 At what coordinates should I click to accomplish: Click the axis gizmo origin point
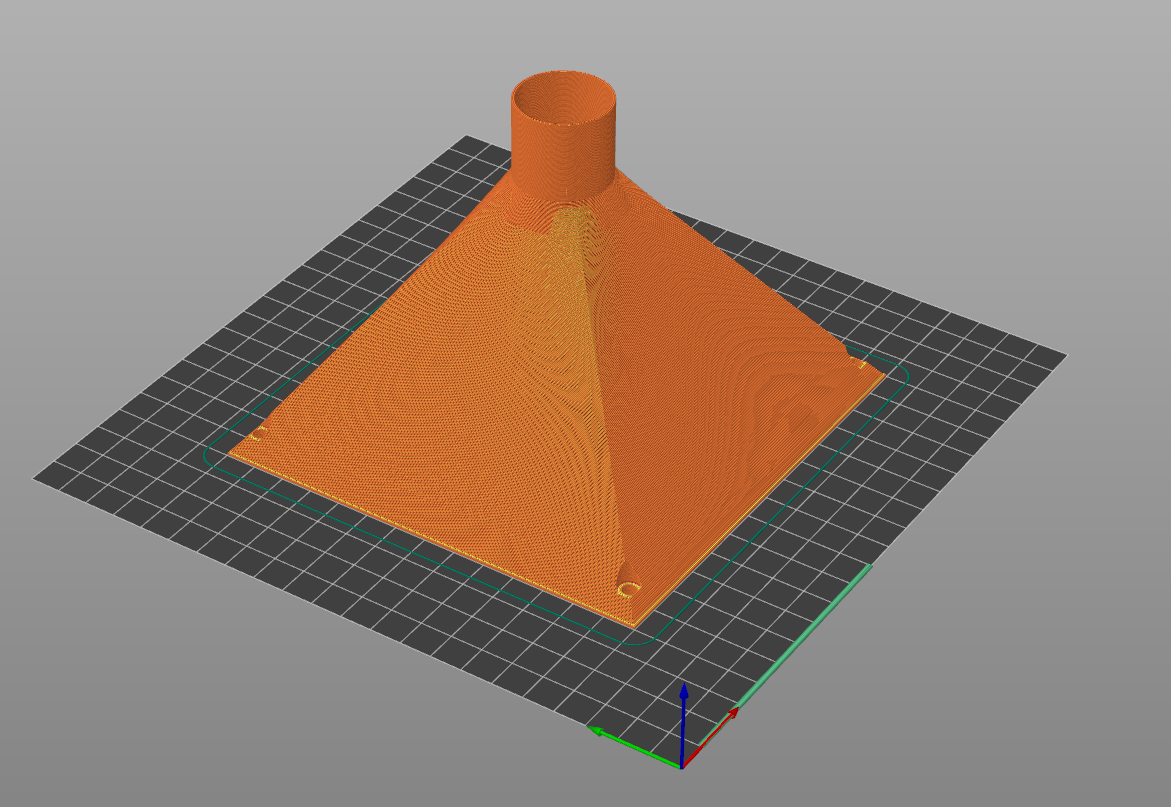coord(681,768)
